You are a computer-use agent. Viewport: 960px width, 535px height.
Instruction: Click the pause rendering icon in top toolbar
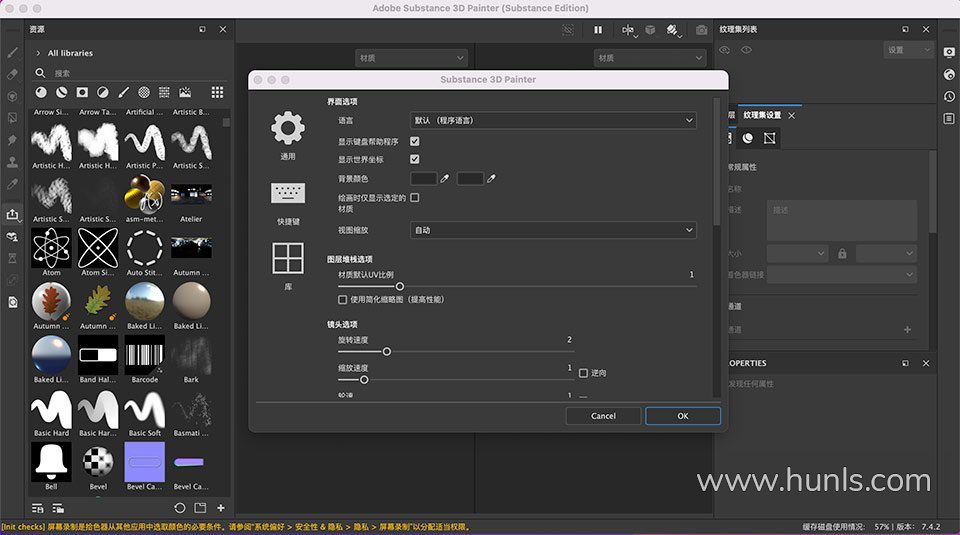click(x=598, y=29)
